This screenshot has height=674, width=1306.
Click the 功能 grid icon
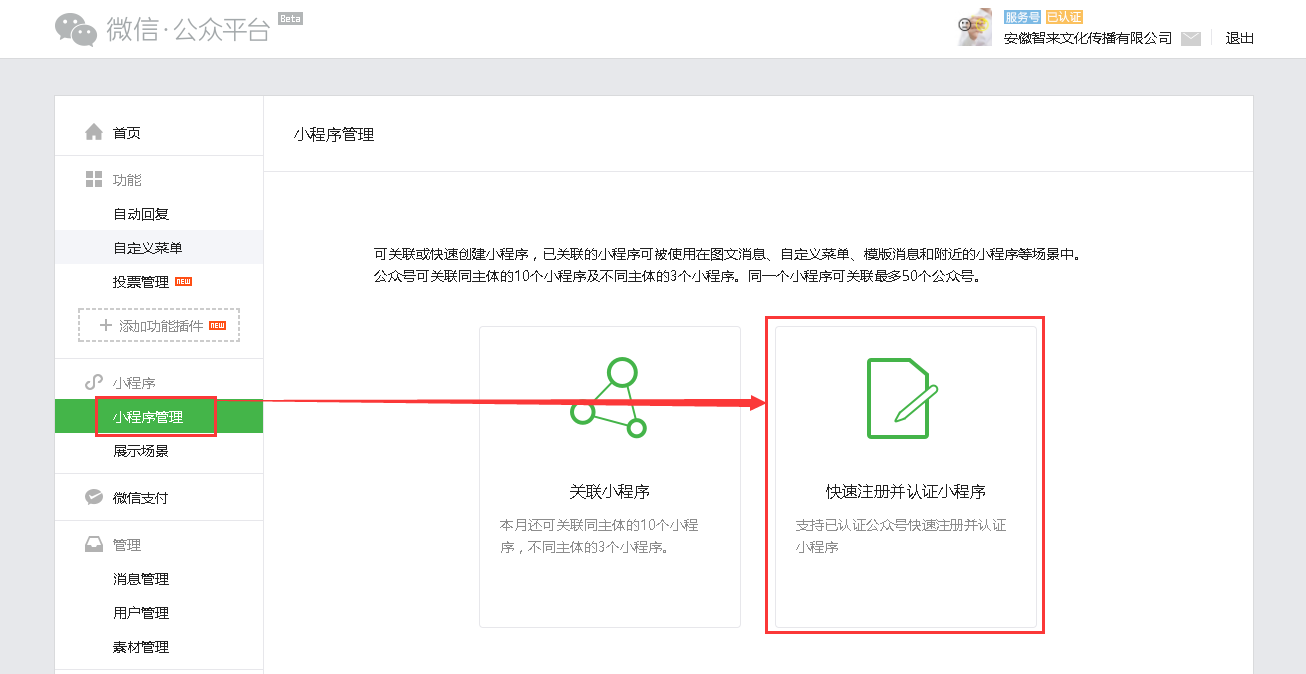pyautogui.click(x=94, y=180)
